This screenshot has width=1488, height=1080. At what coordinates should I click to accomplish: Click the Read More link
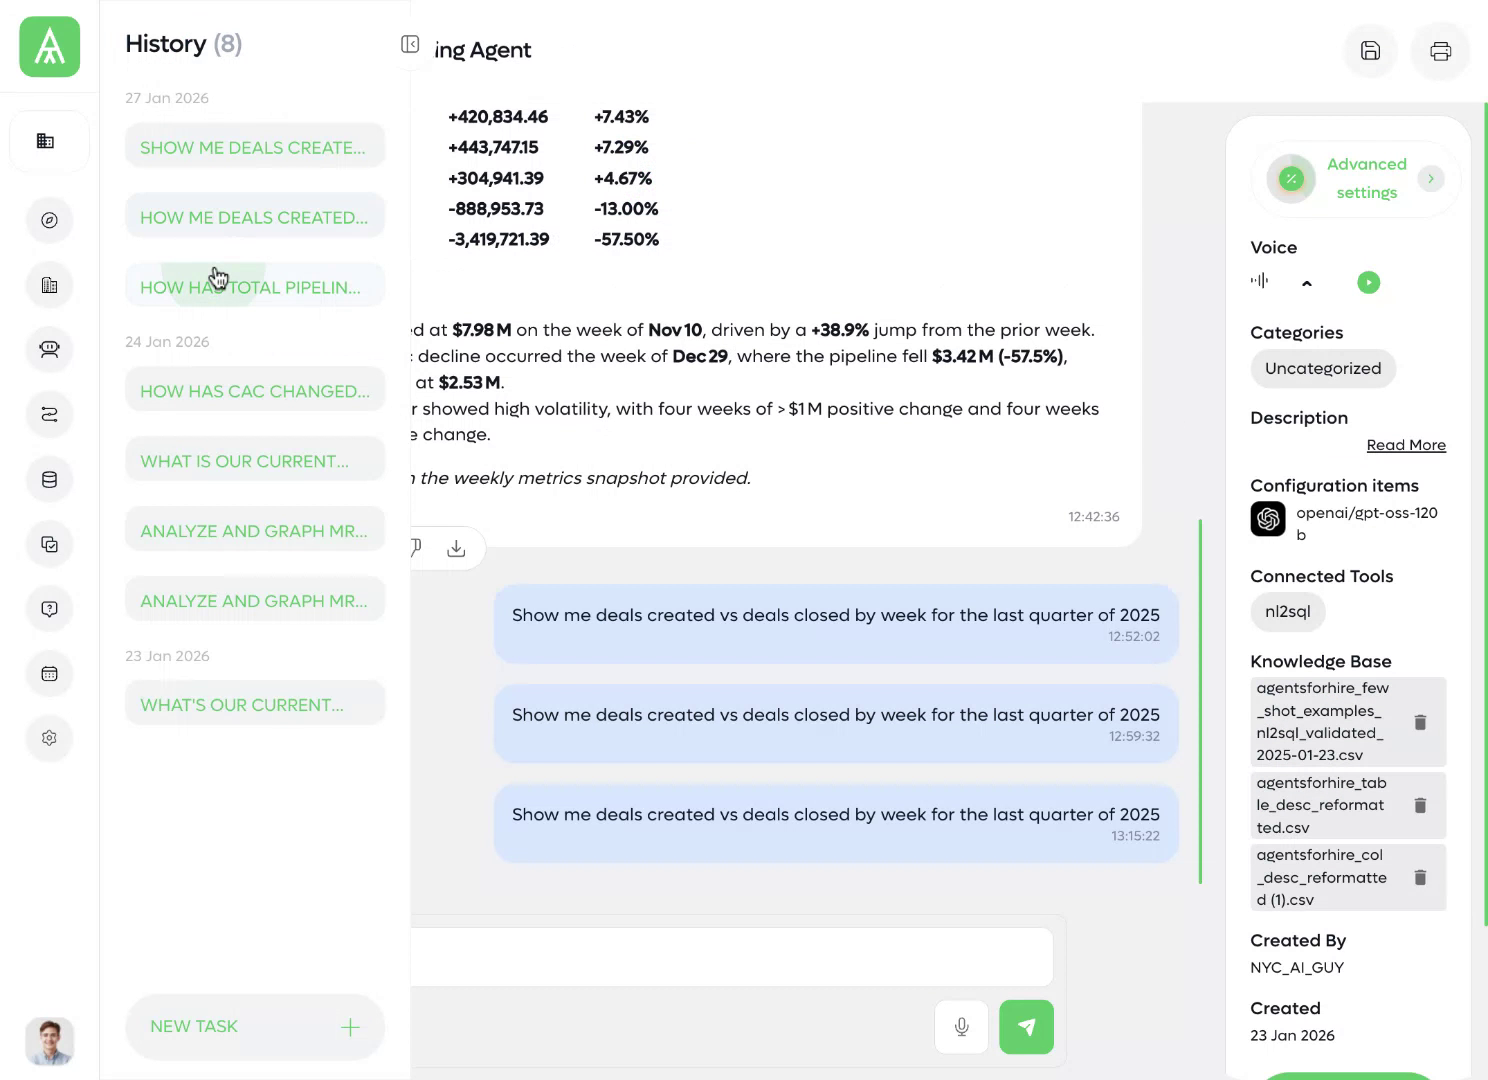(x=1406, y=445)
